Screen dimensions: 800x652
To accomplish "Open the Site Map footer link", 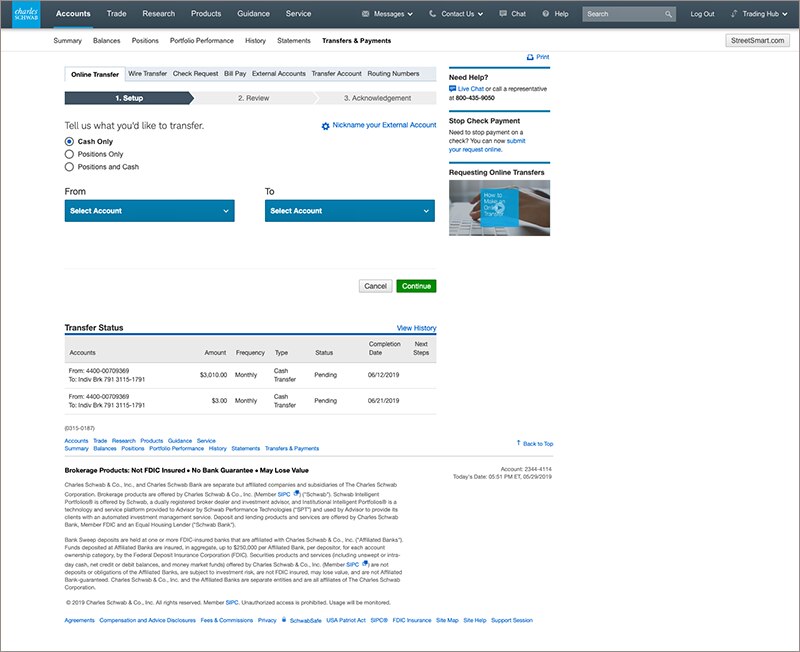I will (x=447, y=620).
